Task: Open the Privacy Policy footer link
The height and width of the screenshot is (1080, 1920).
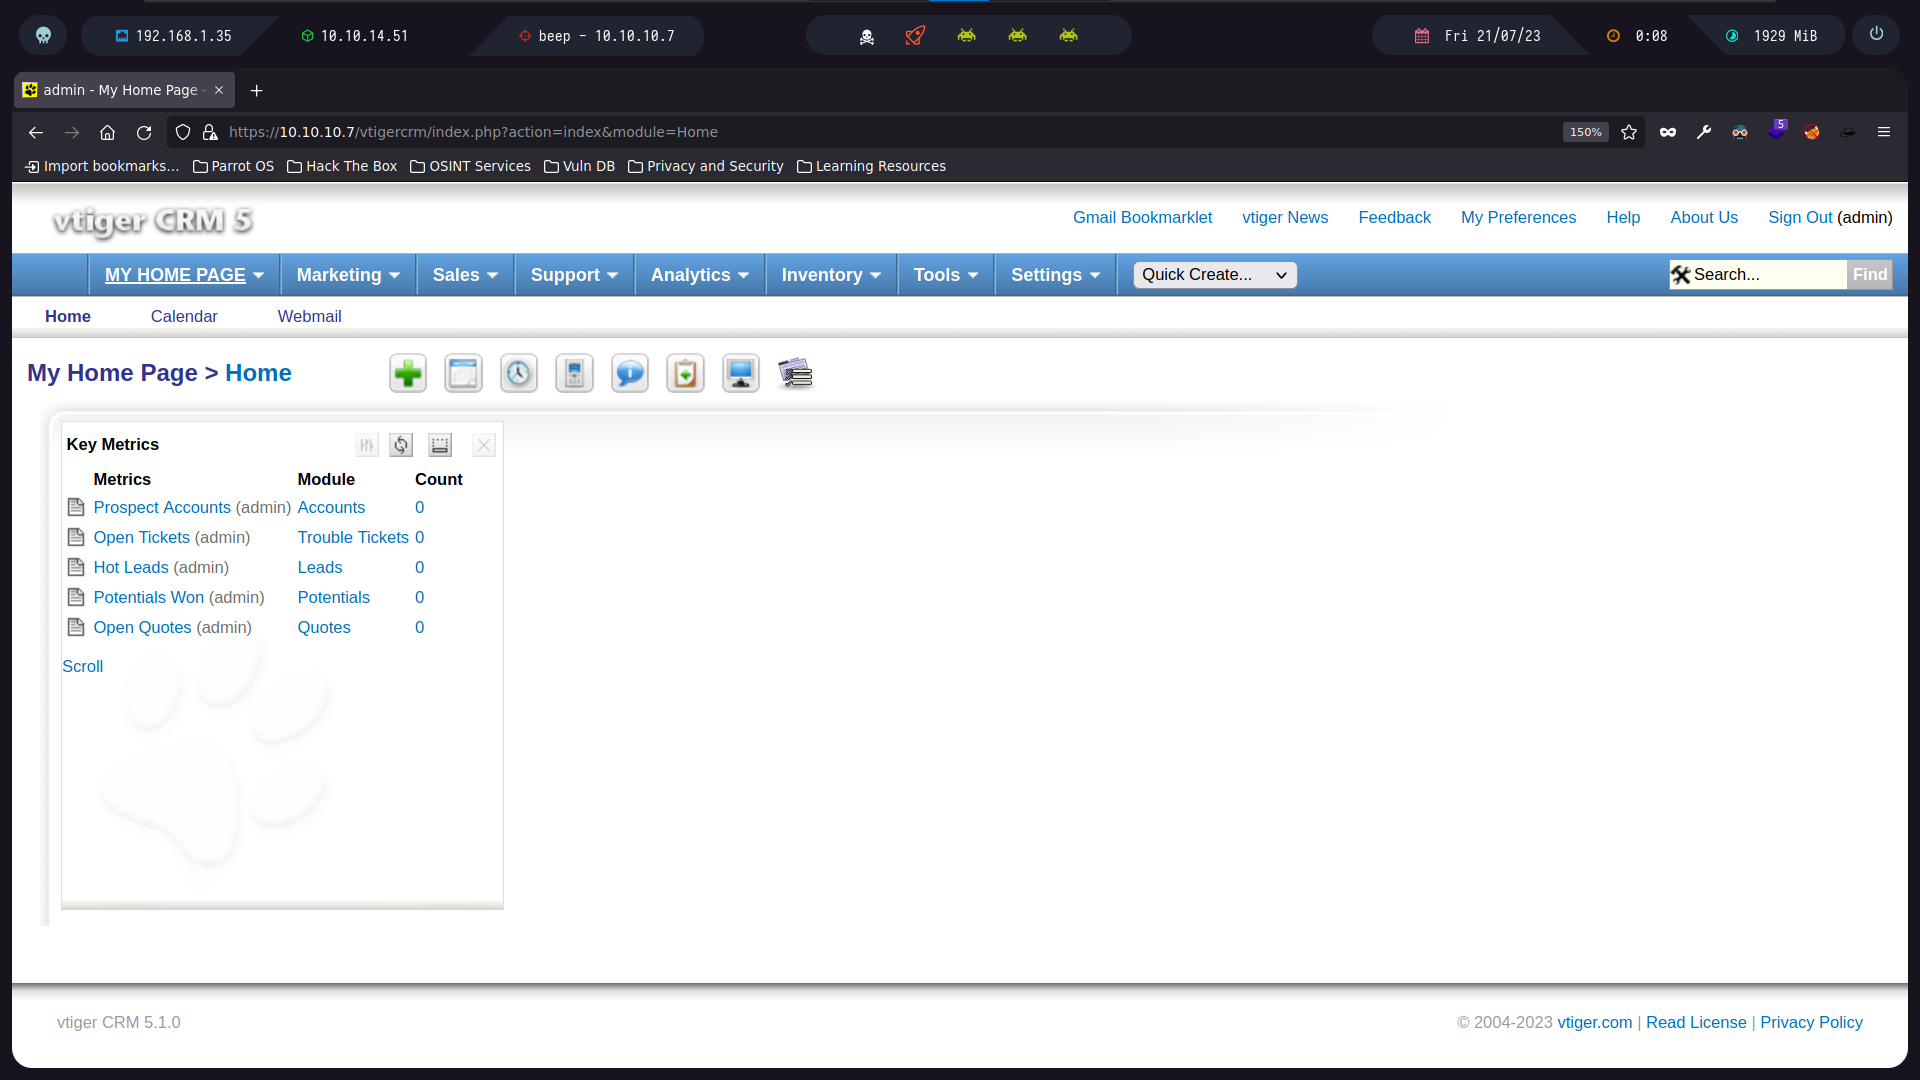Action: point(1811,1022)
